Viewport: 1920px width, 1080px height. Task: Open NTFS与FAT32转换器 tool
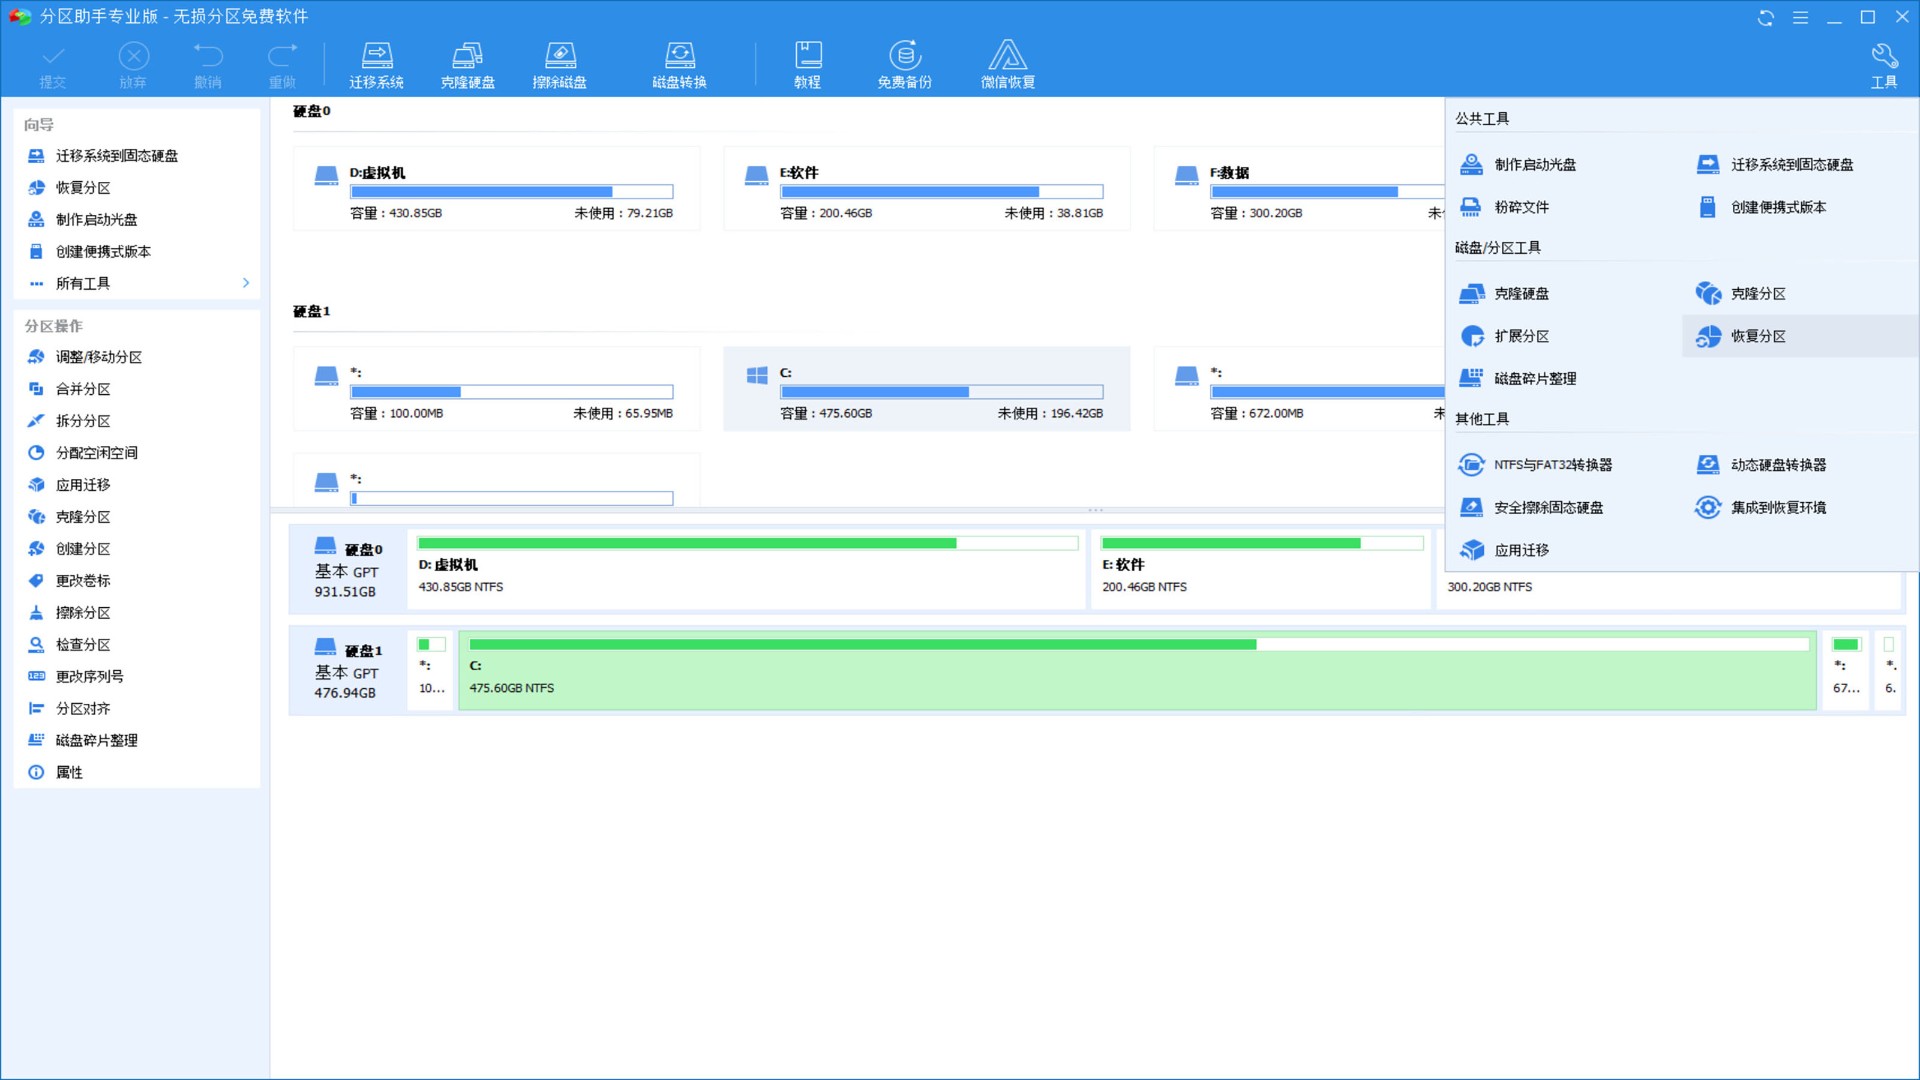point(1535,464)
